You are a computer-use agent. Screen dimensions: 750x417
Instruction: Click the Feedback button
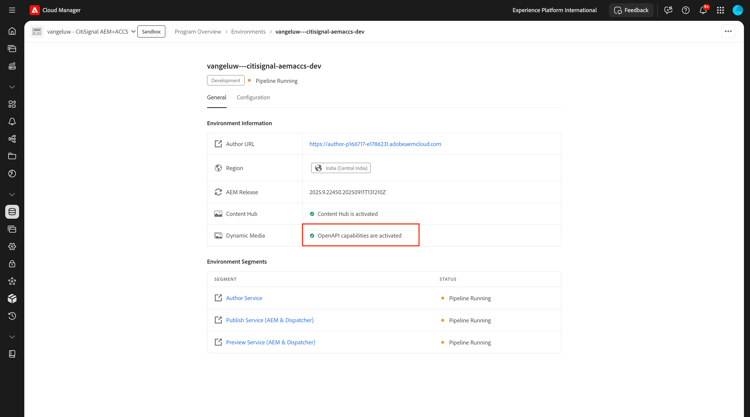point(631,10)
